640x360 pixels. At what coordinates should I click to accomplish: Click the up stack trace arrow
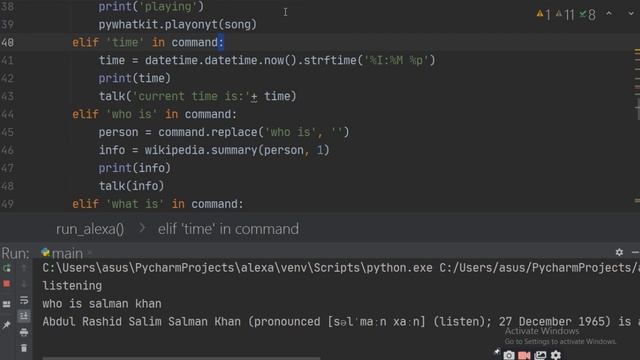click(x=24, y=268)
